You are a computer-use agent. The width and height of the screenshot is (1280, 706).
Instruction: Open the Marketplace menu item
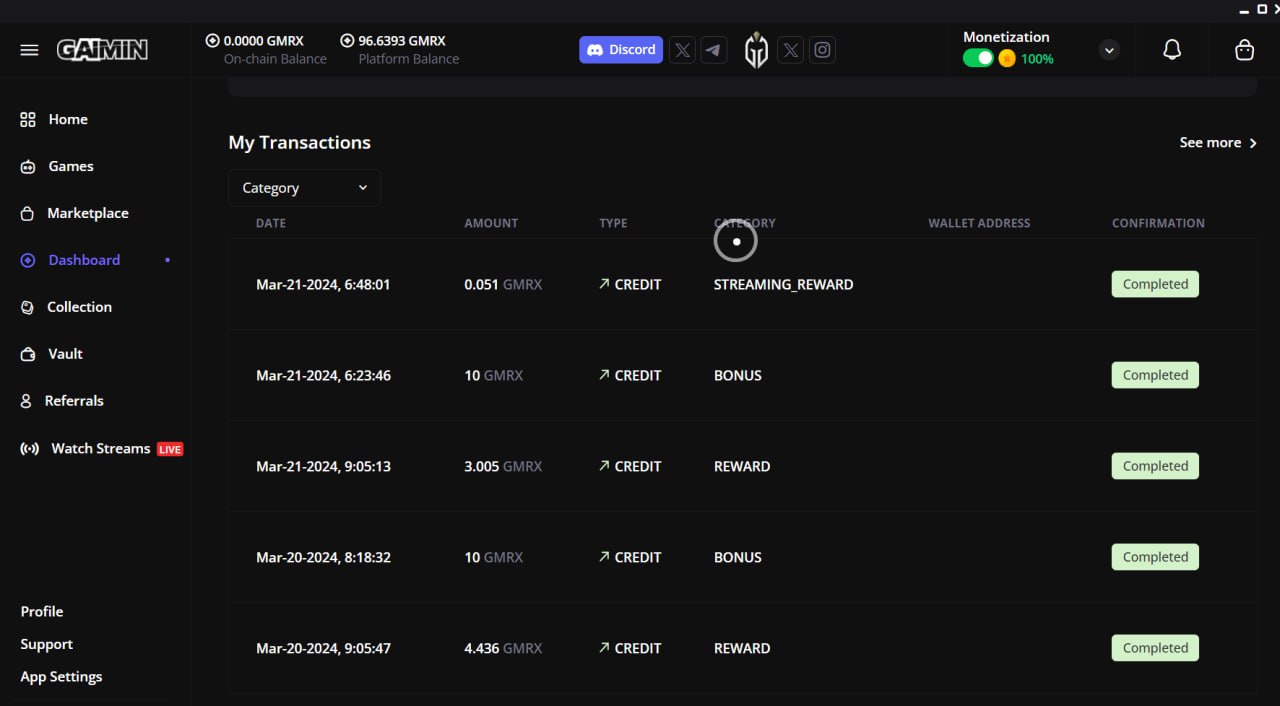click(88, 213)
